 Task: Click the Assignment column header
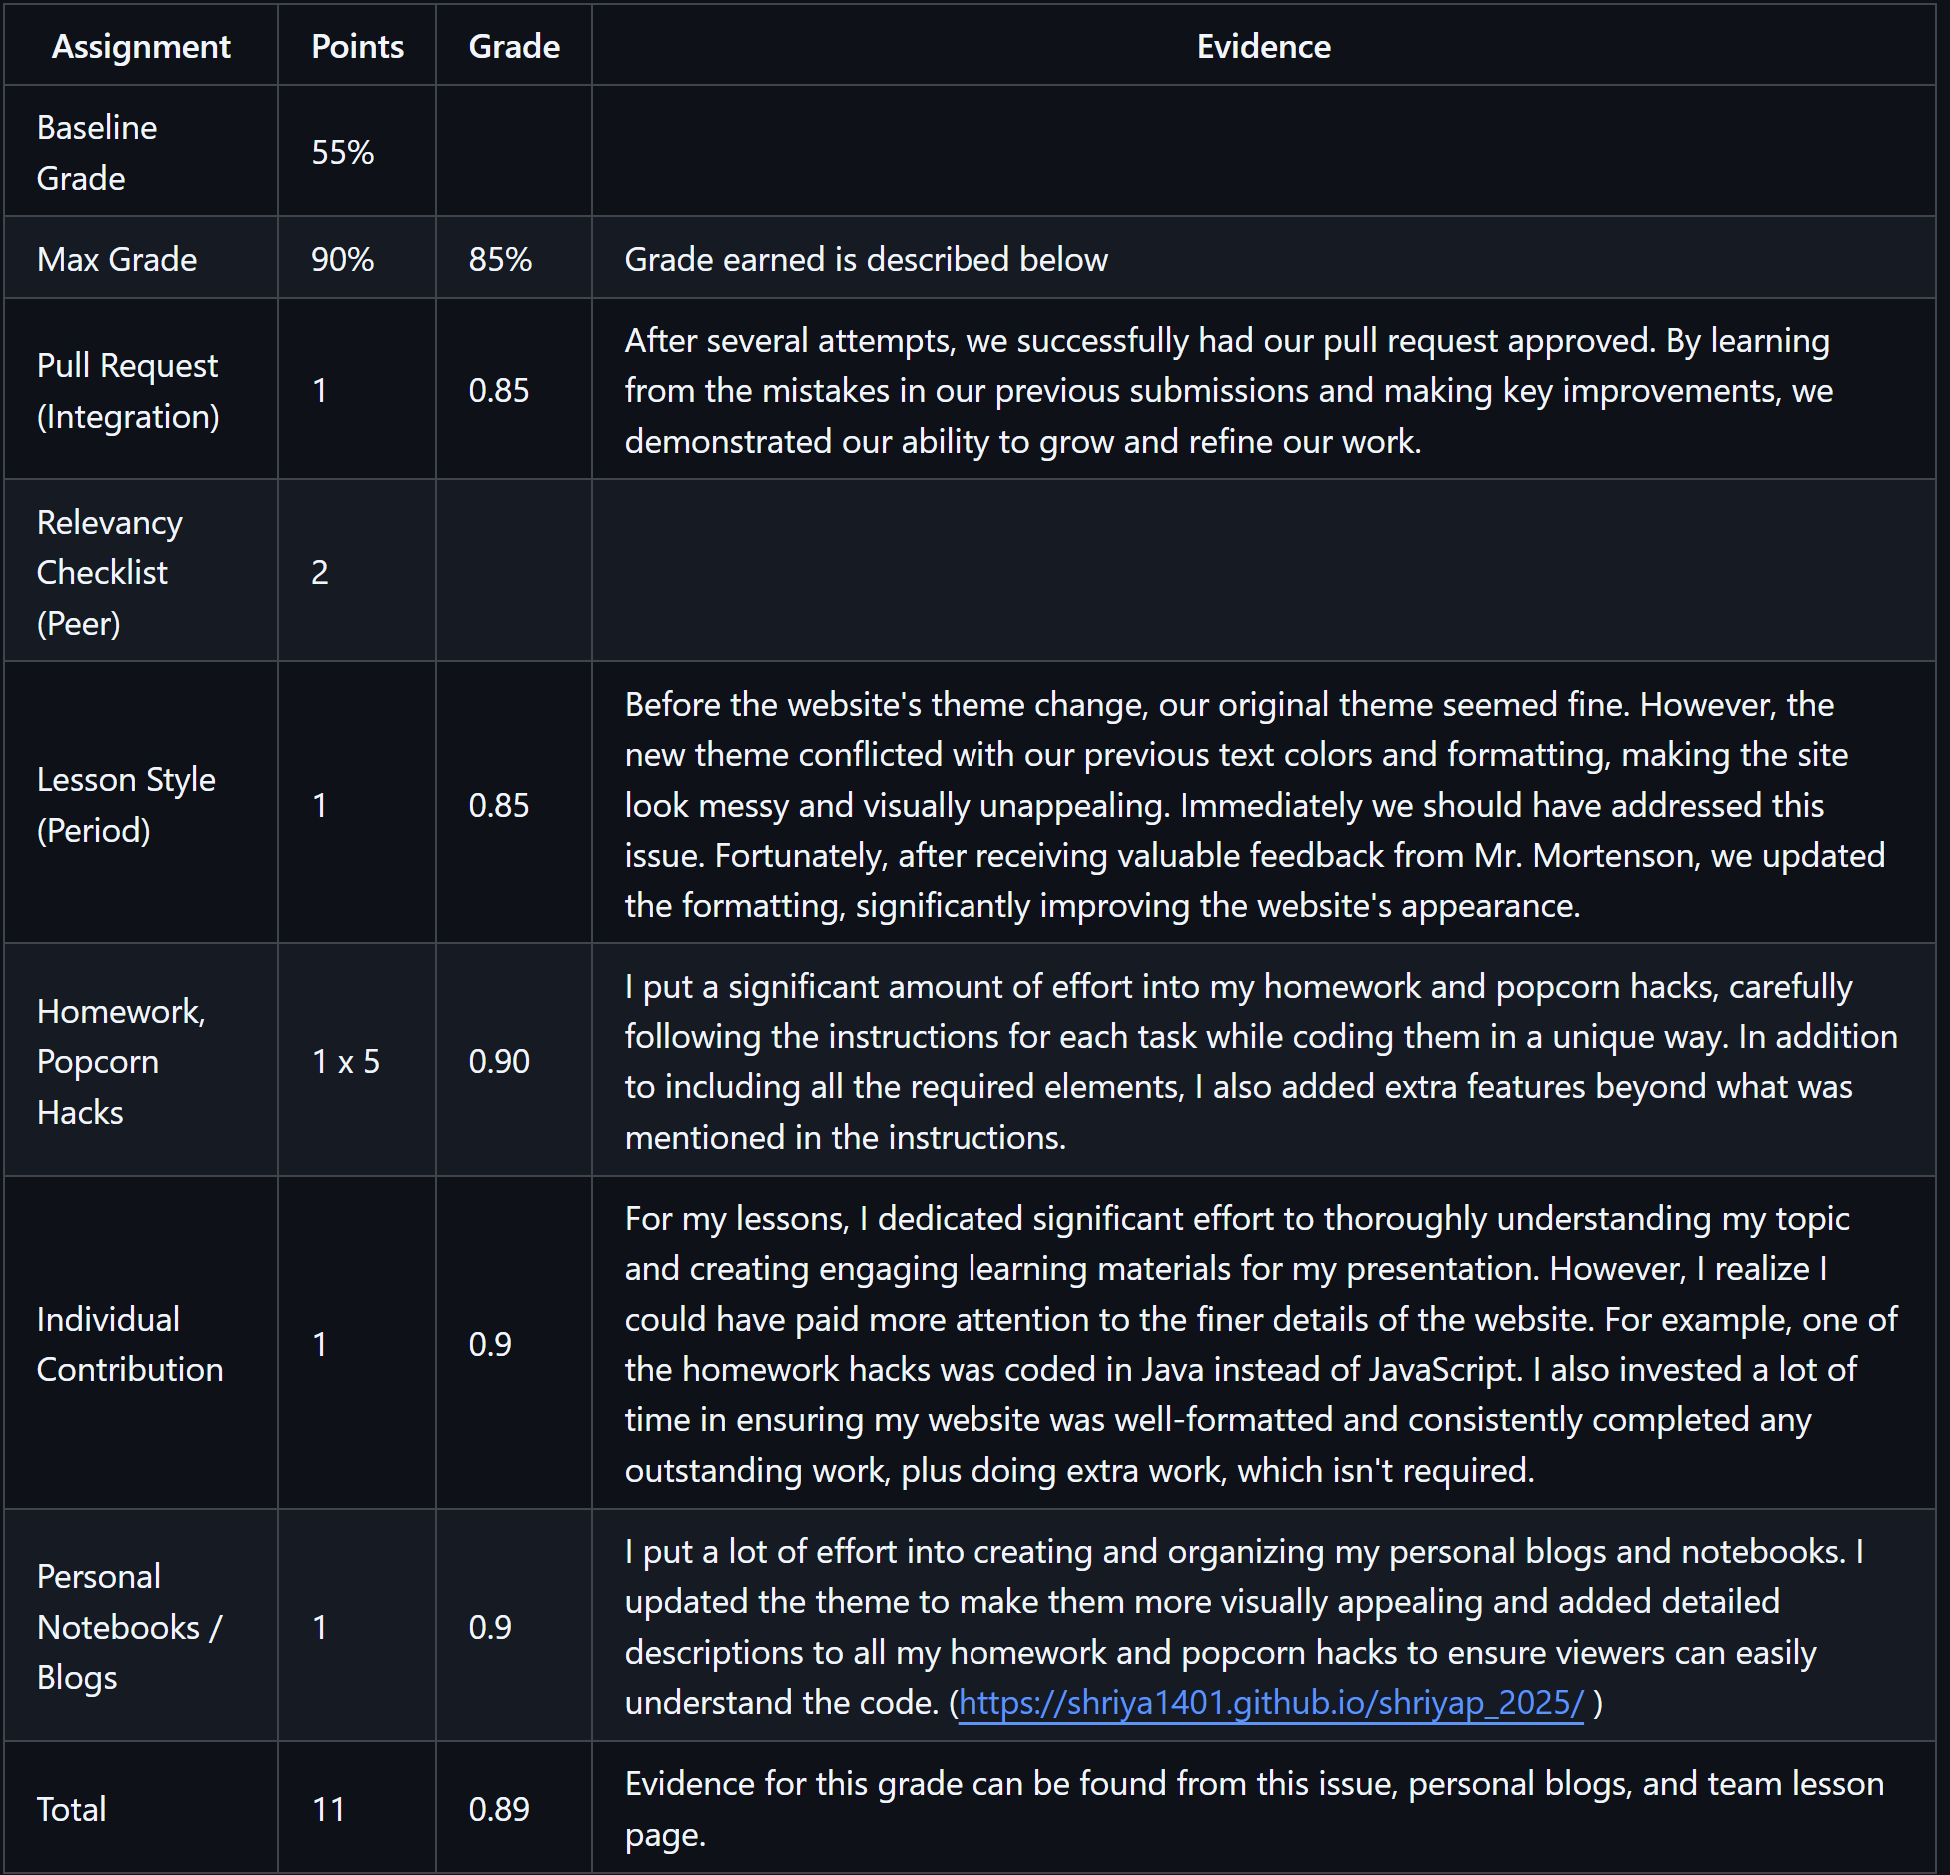pyautogui.click(x=141, y=47)
